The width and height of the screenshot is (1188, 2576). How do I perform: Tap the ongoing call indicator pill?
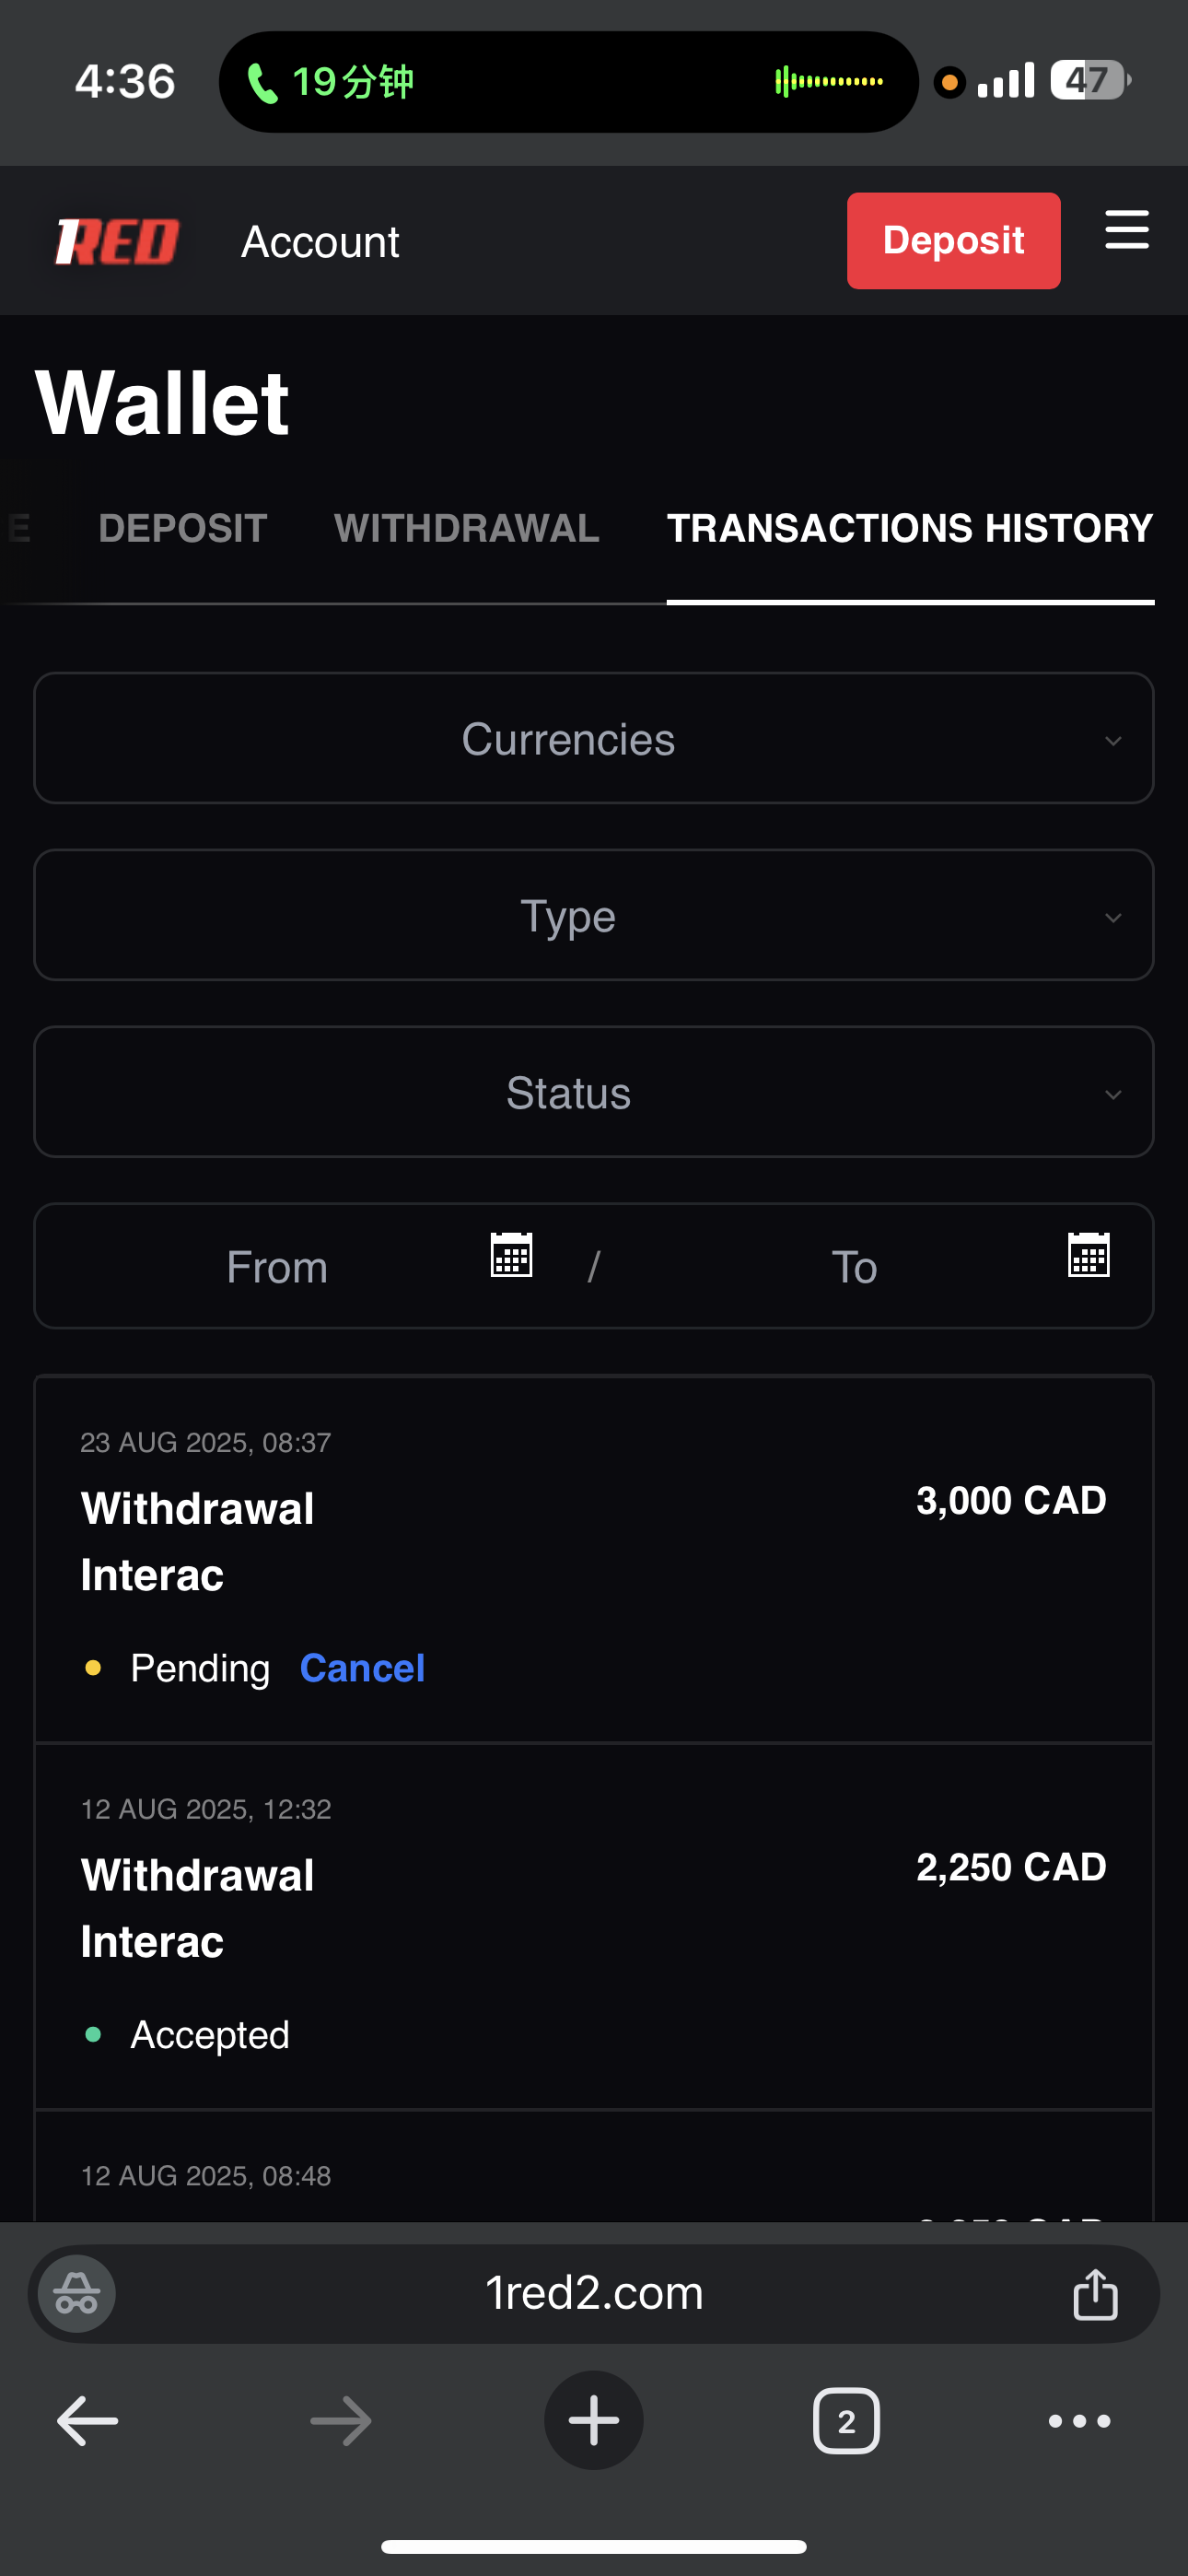[568, 82]
